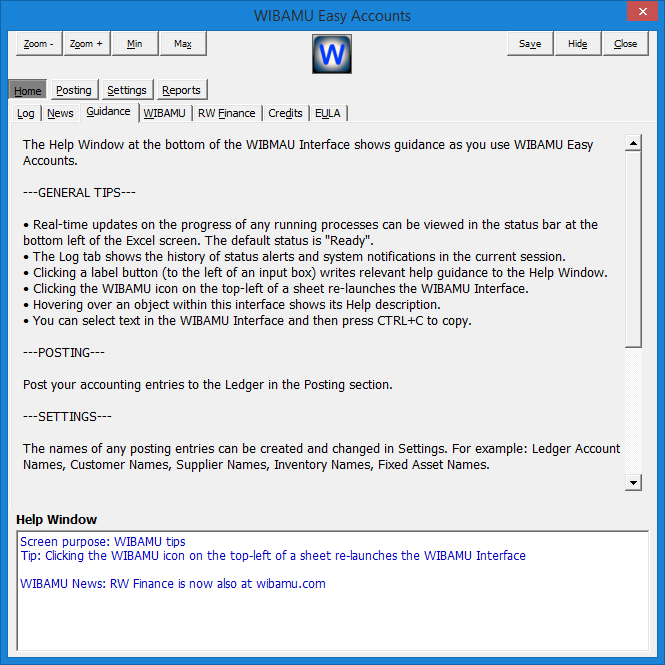Screen dimensions: 665x665
Task: Save using the Save button
Action: [x=530, y=44]
